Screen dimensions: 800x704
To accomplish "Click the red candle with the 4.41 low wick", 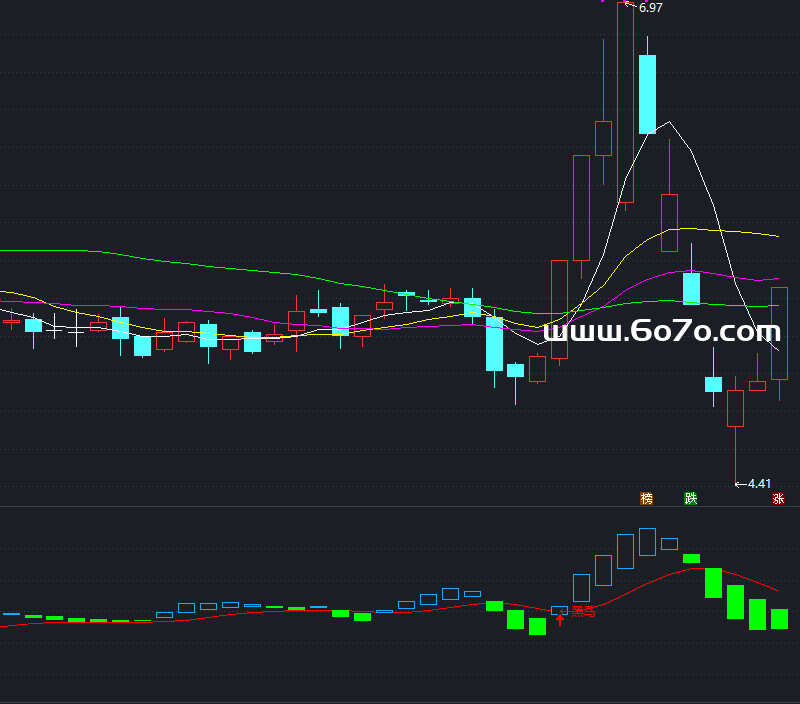I will [x=735, y=408].
